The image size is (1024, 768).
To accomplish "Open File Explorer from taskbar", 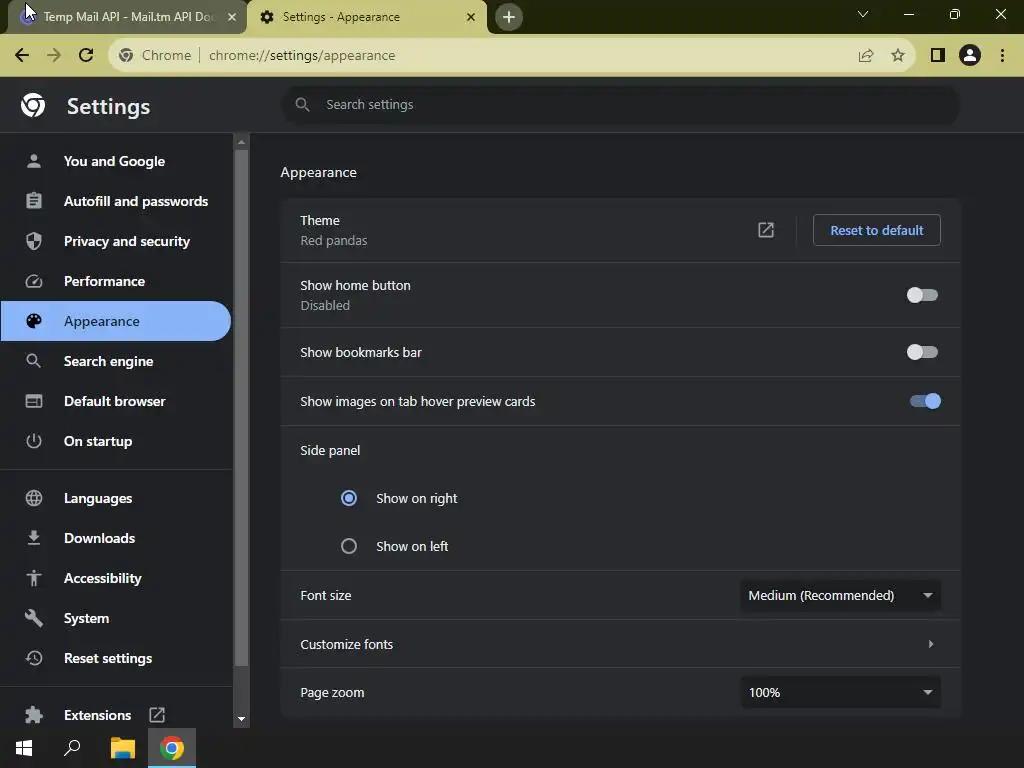I will pos(122,748).
